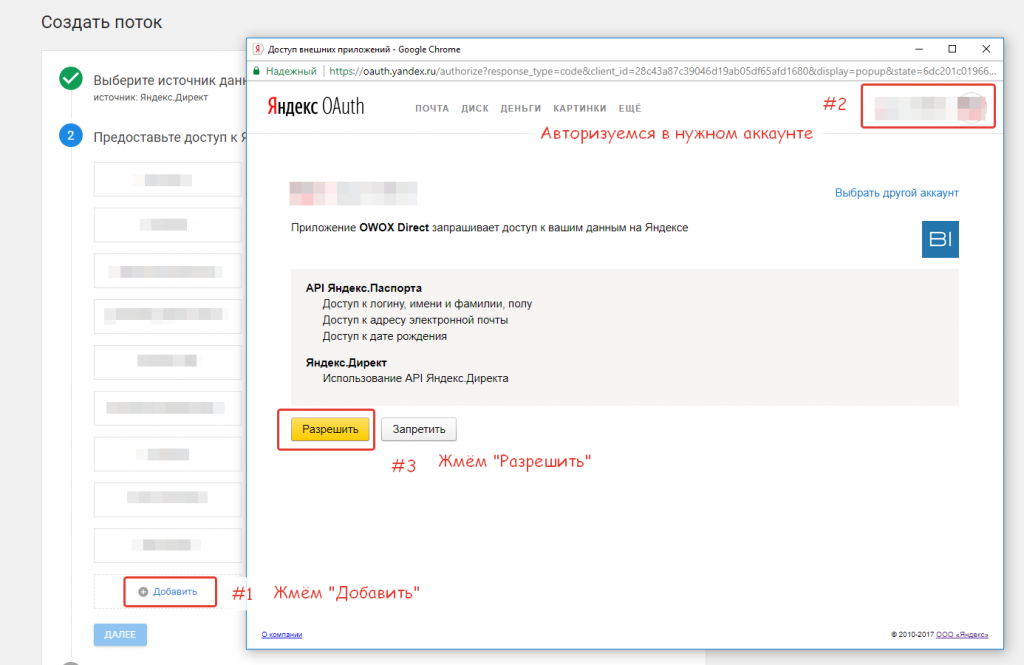The image size is (1024, 665).
Task: Click the 'API Яндекс.Паспорта' heading text
Action: click(x=364, y=288)
